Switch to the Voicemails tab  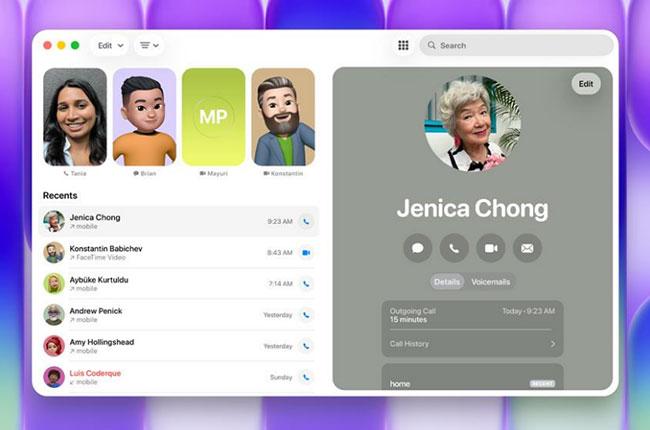click(x=491, y=282)
